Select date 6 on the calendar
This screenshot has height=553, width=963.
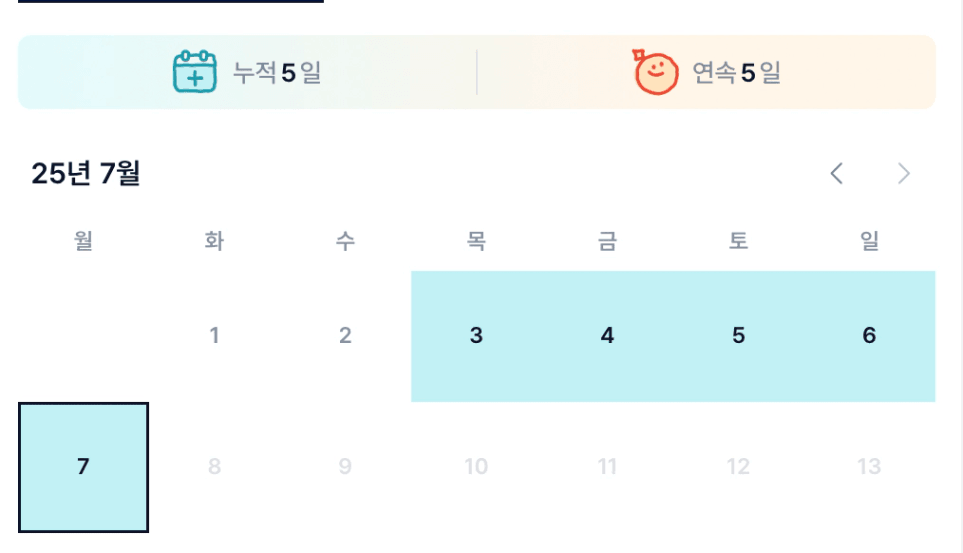click(869, 336)
